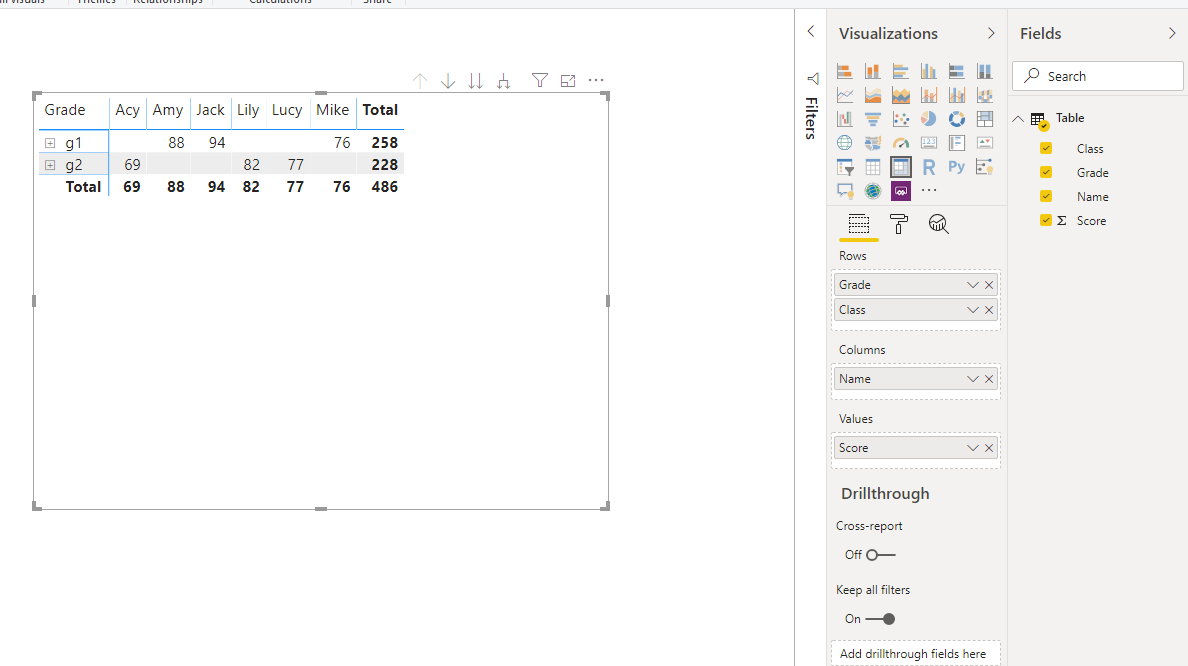Select the clustered bar chart visual

tap(901, 71)
